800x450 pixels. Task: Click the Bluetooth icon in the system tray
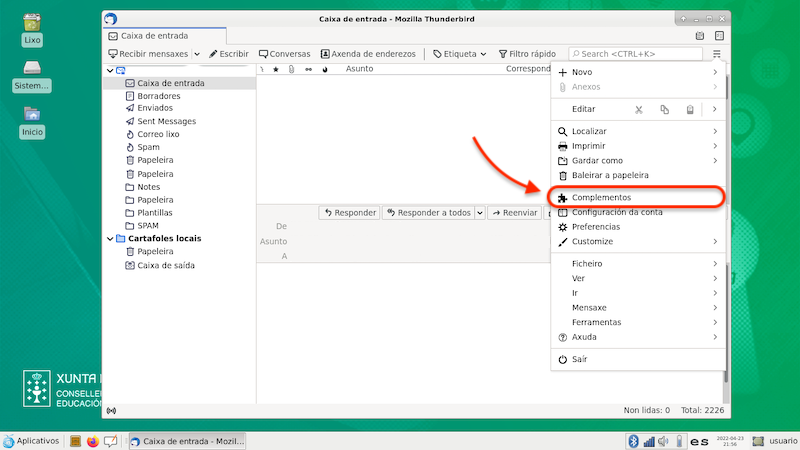tap(633, 441)
